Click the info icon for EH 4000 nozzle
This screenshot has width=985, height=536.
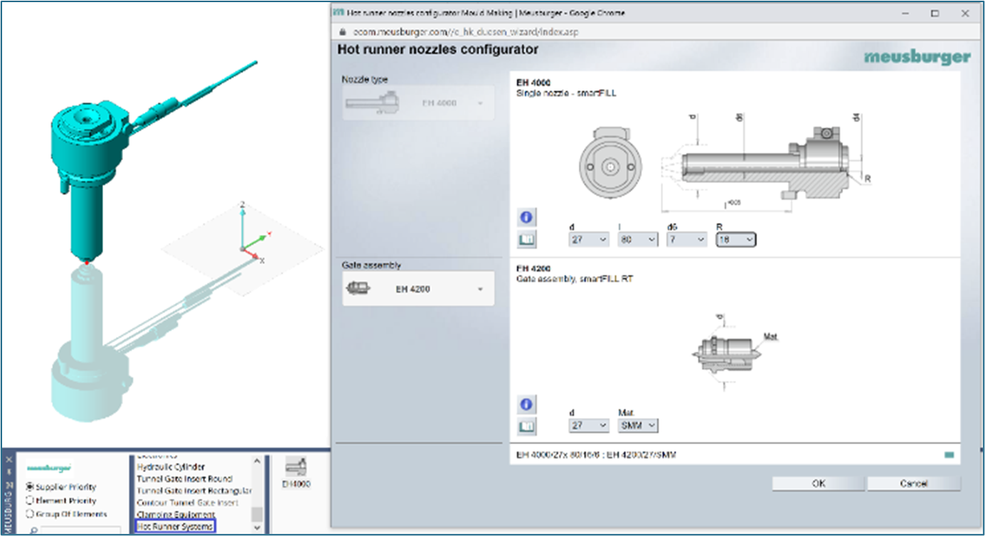526,218
